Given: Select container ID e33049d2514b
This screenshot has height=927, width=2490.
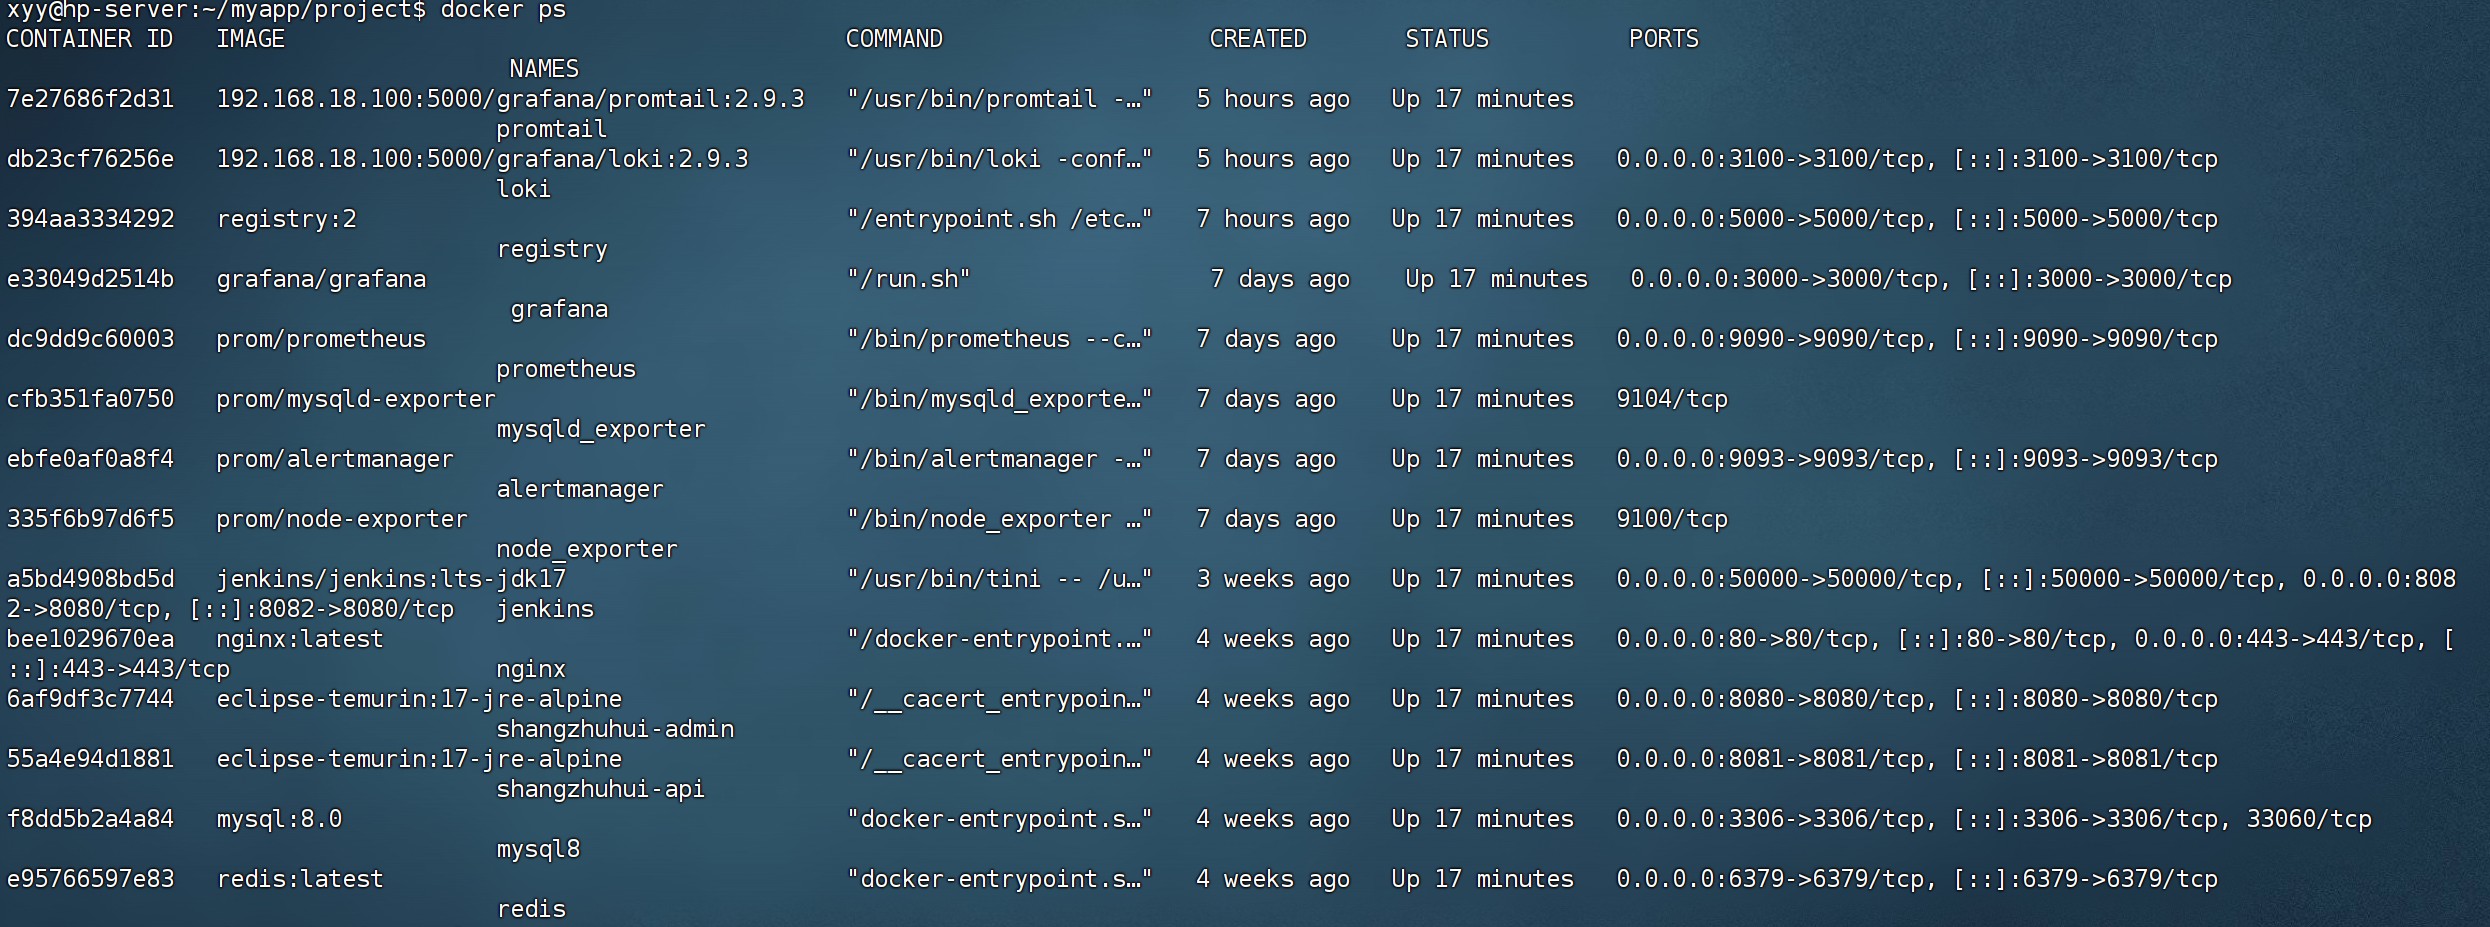Looking at the screenshot, I should pos(90,279).
